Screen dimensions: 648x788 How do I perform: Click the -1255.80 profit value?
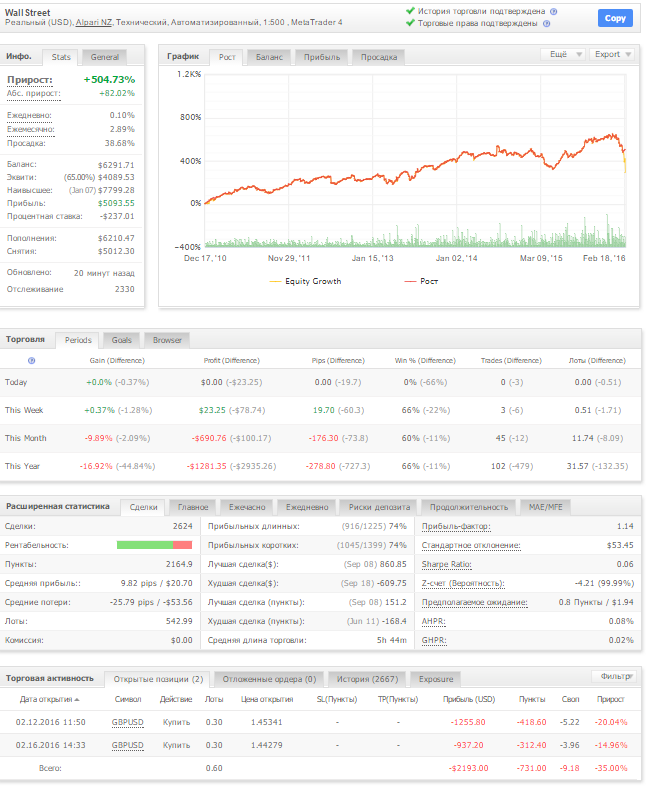tap(468, 722)
